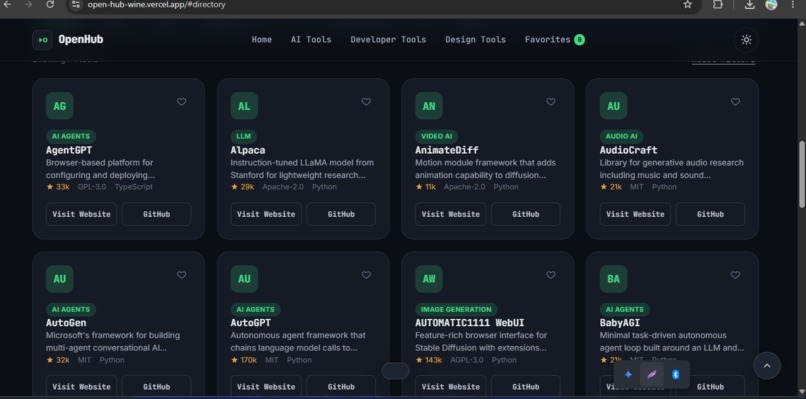Click the page vertical scrollbar thumb
Screen dimensions: 806x399
tap(801, 175)
